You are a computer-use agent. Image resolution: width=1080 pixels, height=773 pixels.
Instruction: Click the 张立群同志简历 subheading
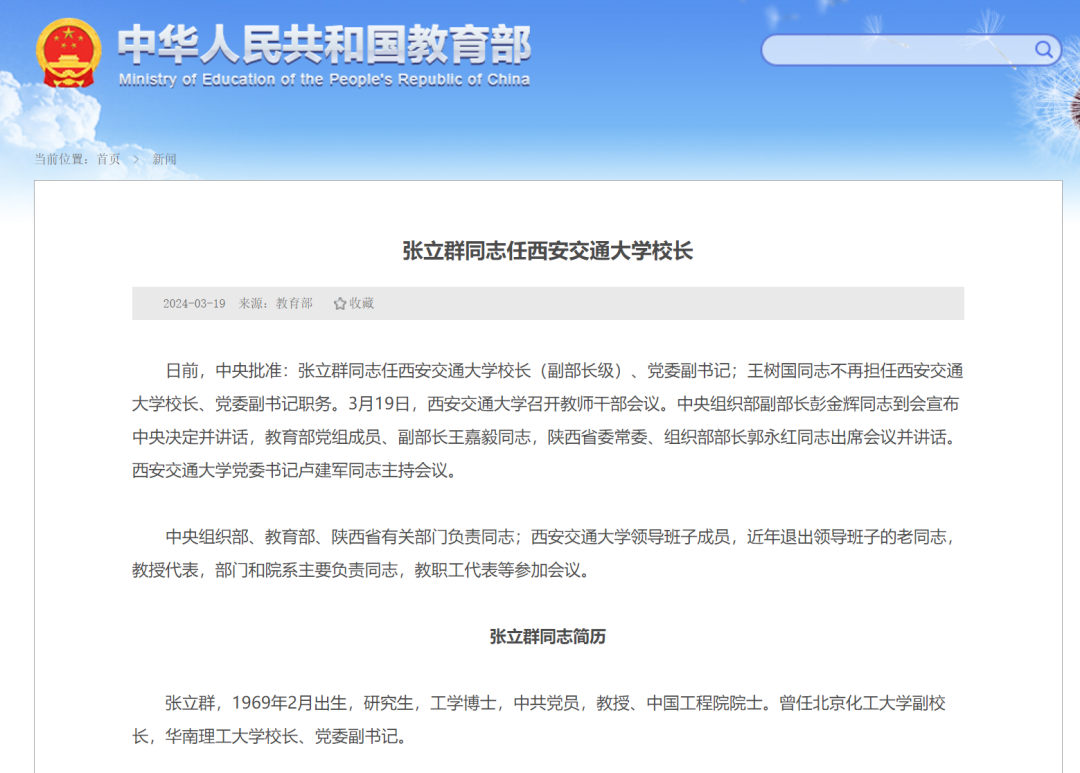(547, 637)
